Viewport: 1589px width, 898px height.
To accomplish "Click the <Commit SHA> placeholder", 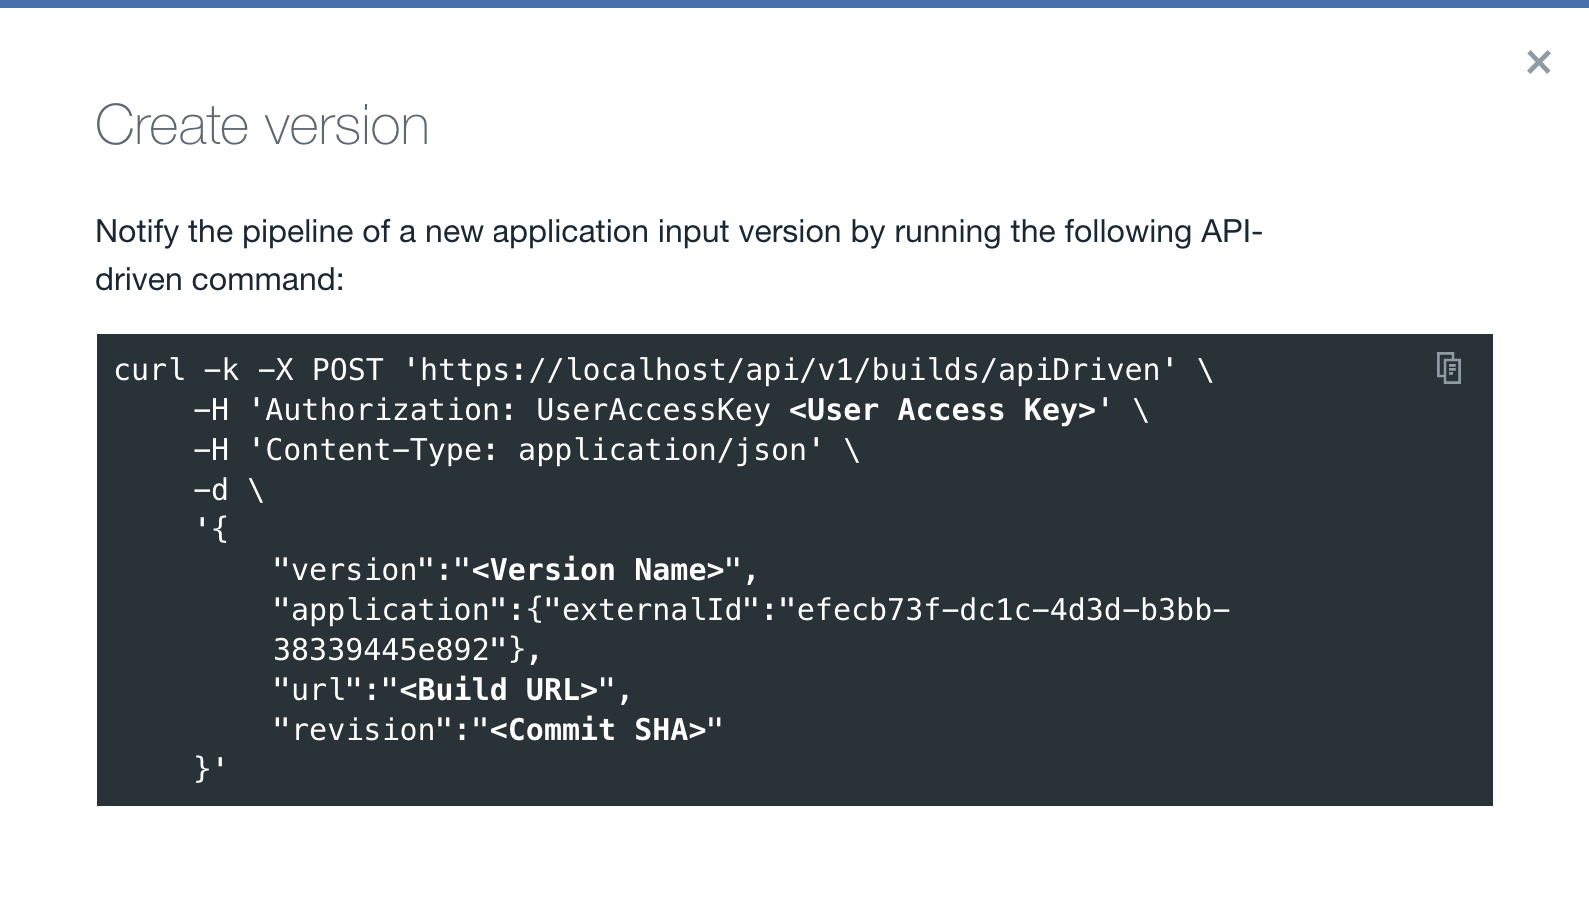I will click(601, 729).
